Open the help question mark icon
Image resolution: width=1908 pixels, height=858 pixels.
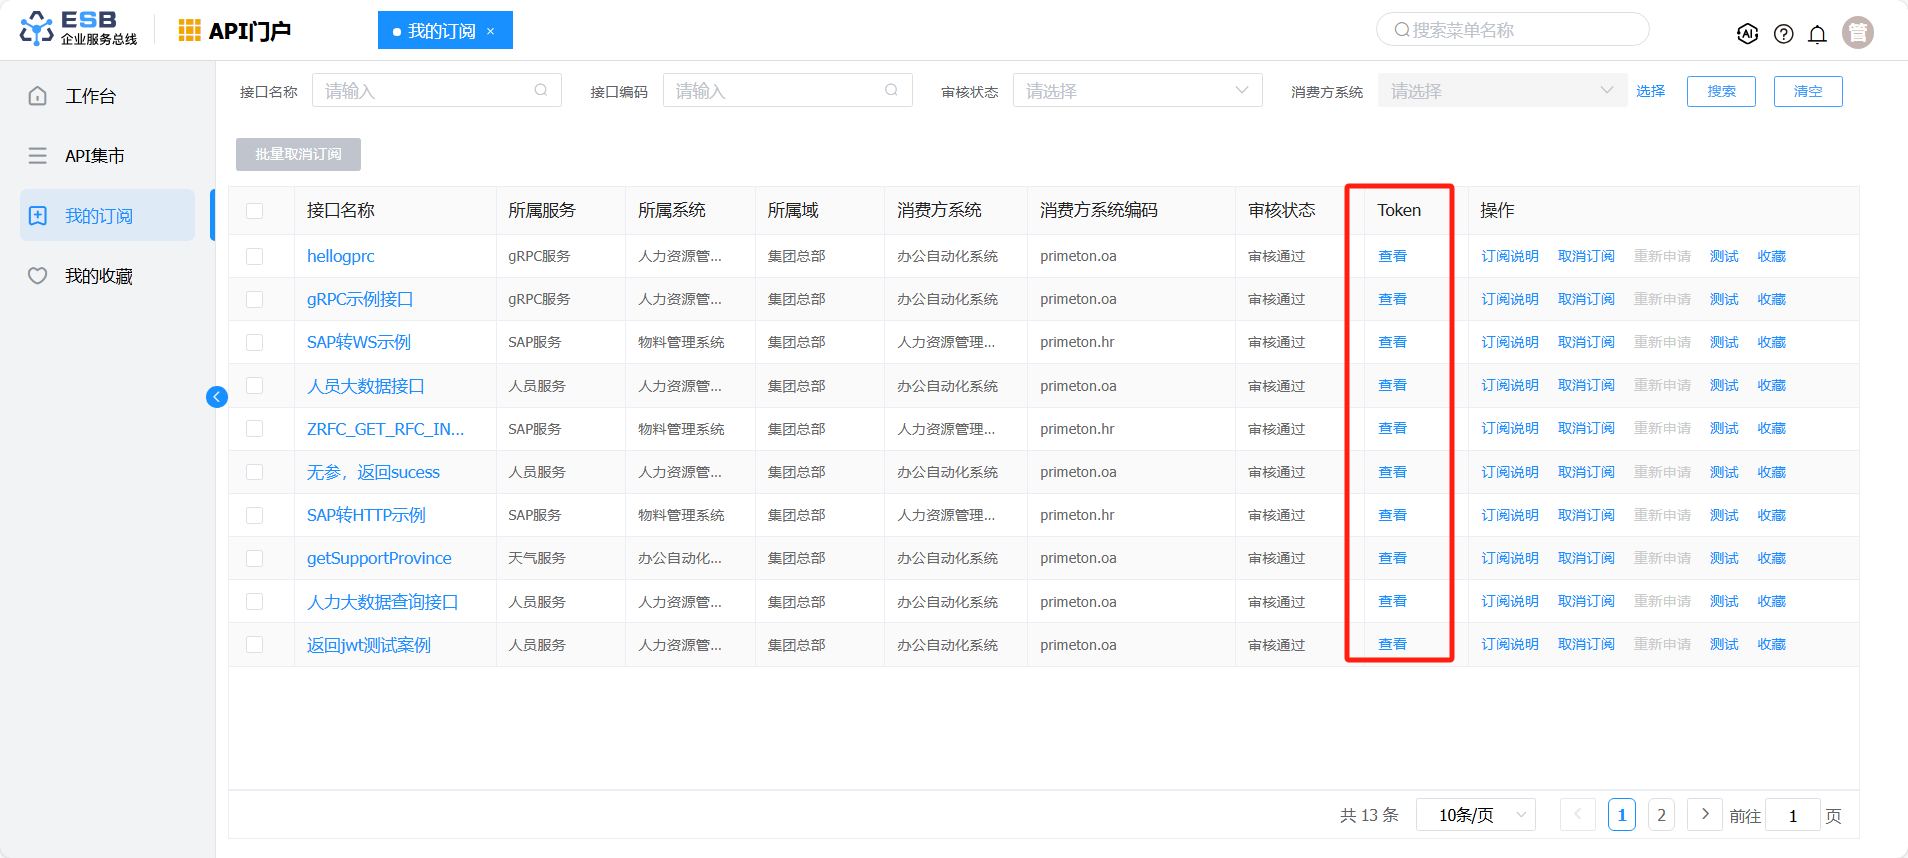pyautogui.click(x=1783, y=34)
